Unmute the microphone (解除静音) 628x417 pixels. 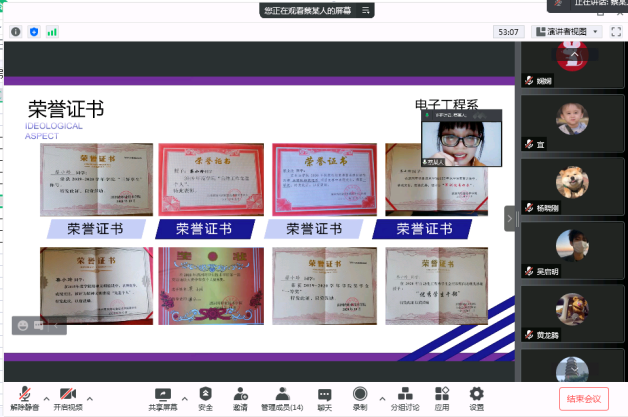pos(22,397)
